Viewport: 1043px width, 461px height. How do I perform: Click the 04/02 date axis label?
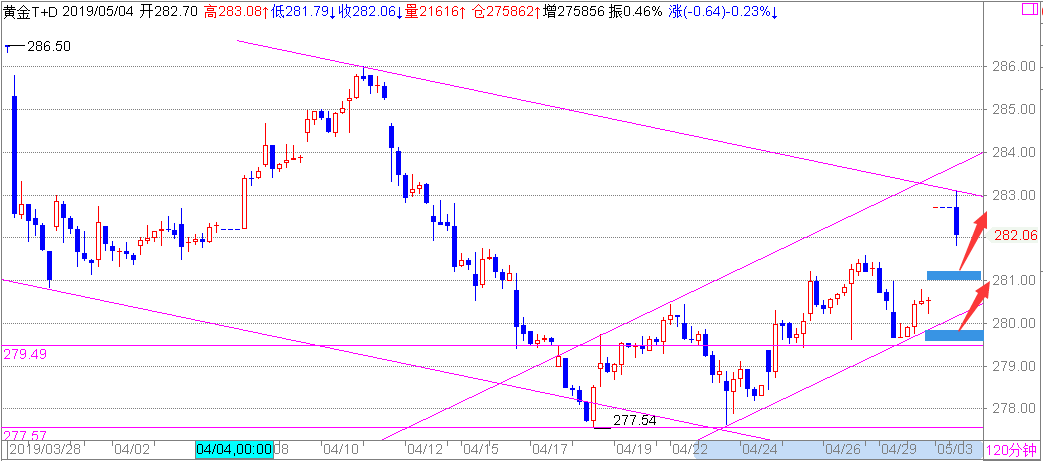point(134,449)
